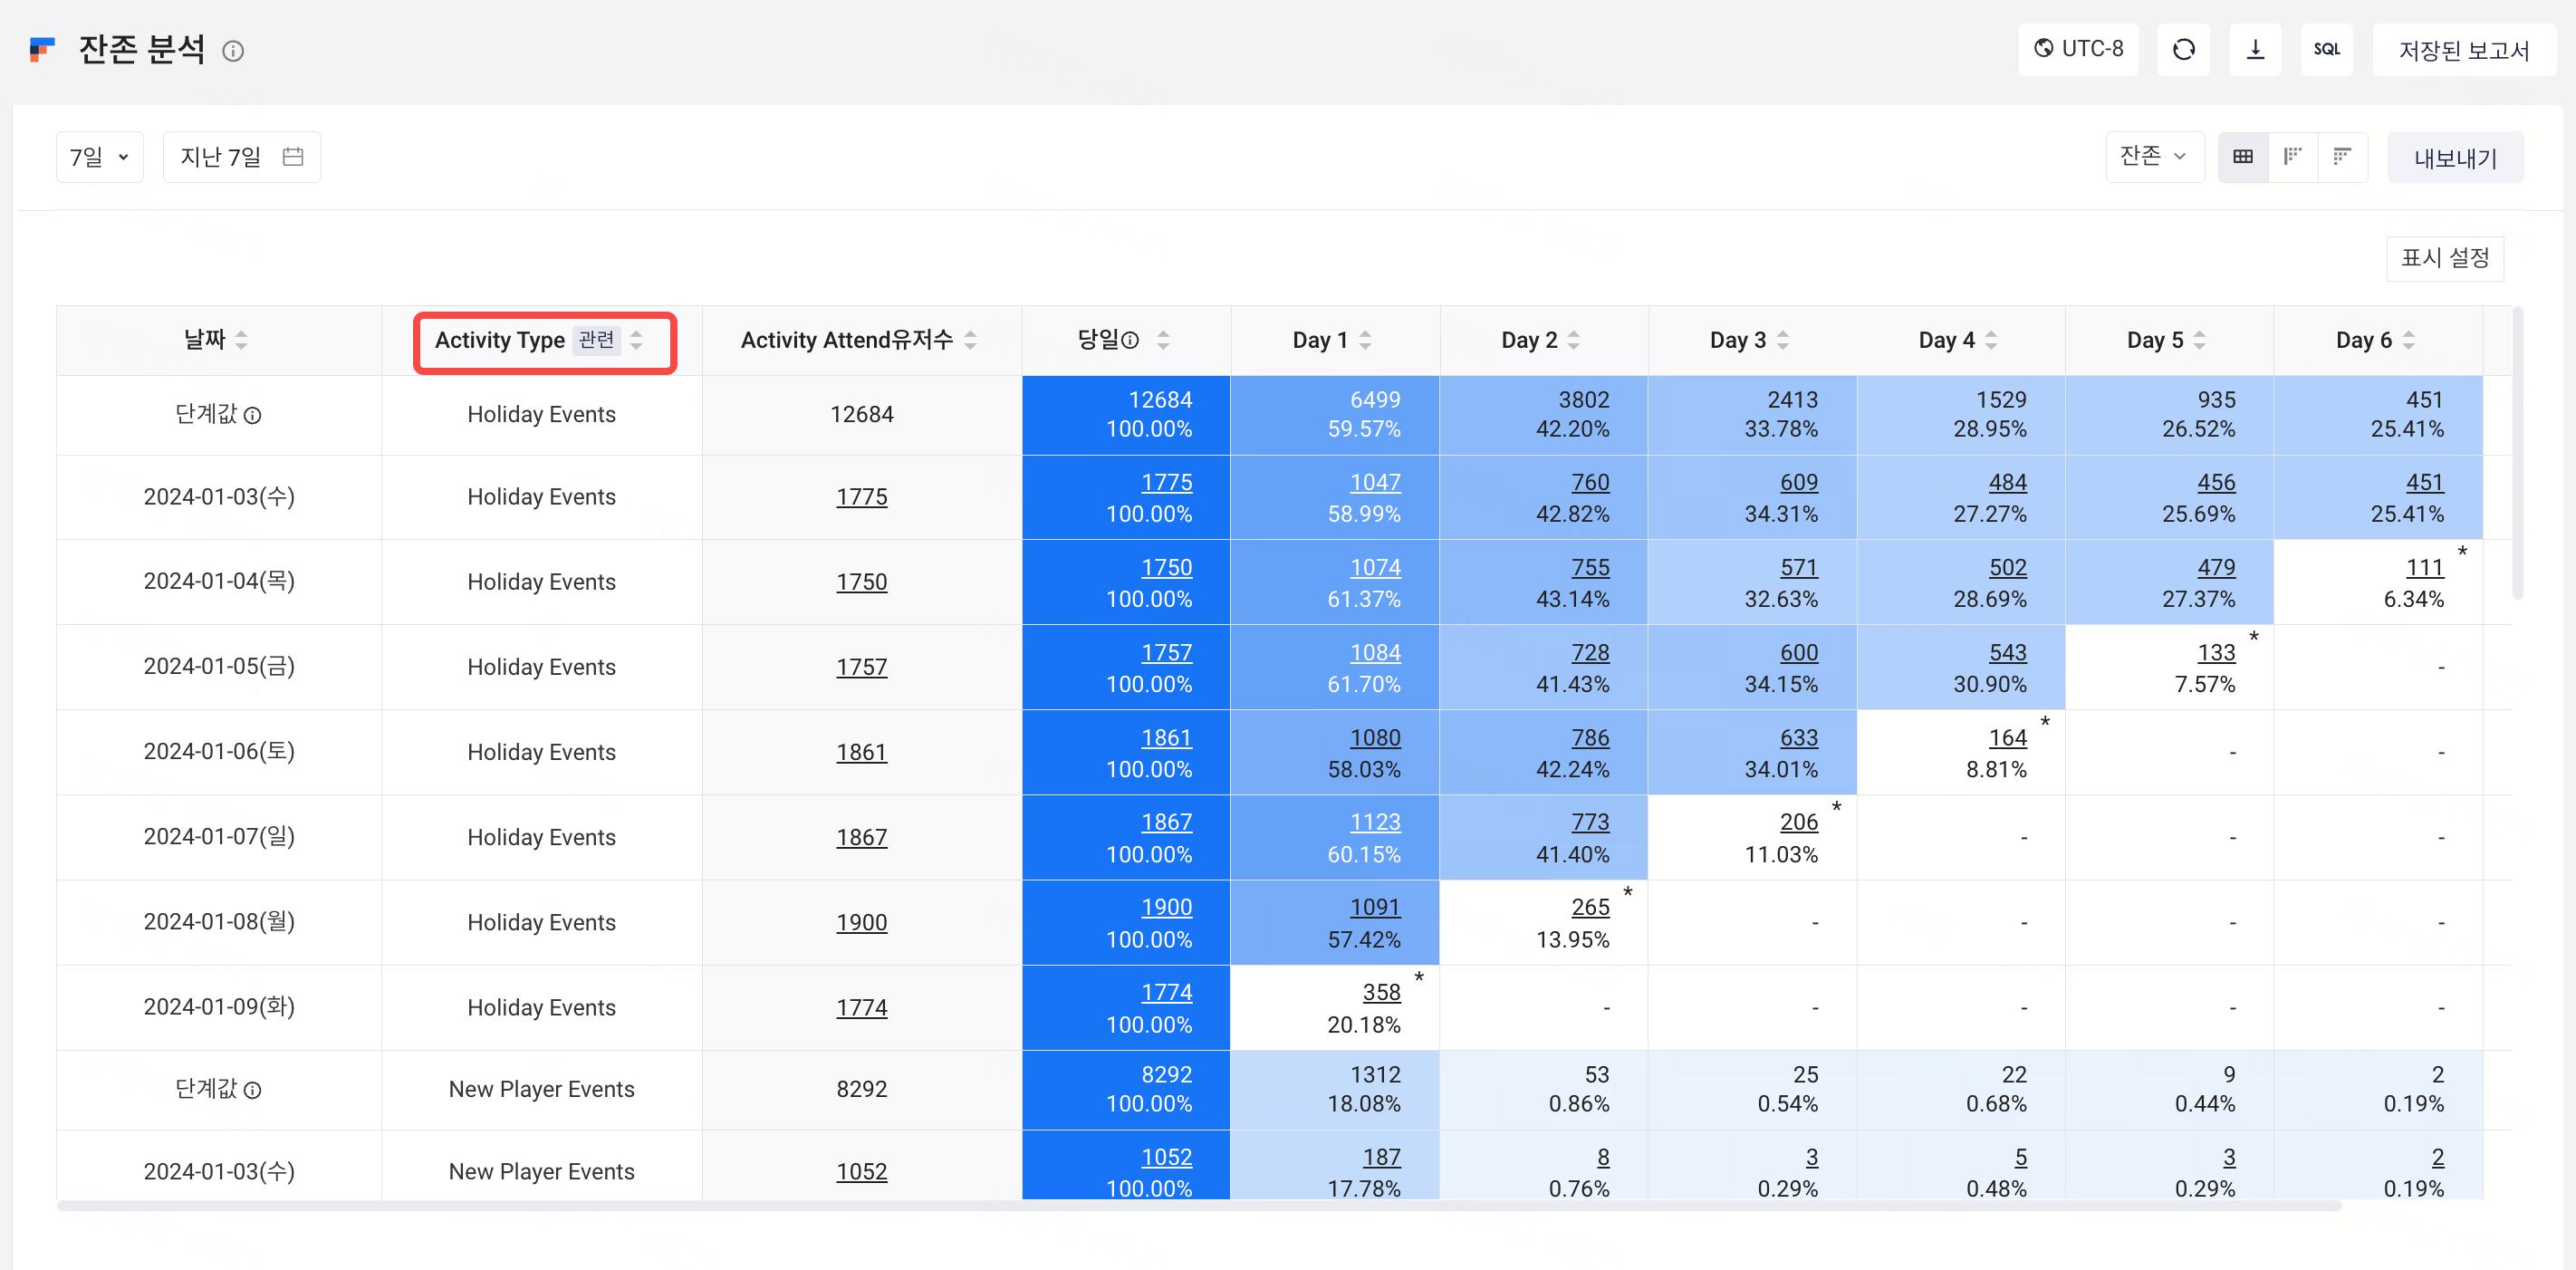Sort by Activity Type column arrows

click(636, 341)
